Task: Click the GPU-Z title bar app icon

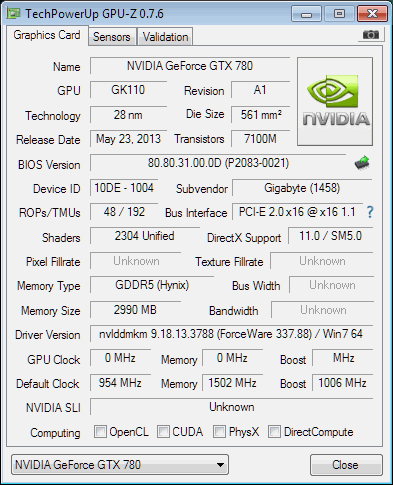Action: pos(14,14)
